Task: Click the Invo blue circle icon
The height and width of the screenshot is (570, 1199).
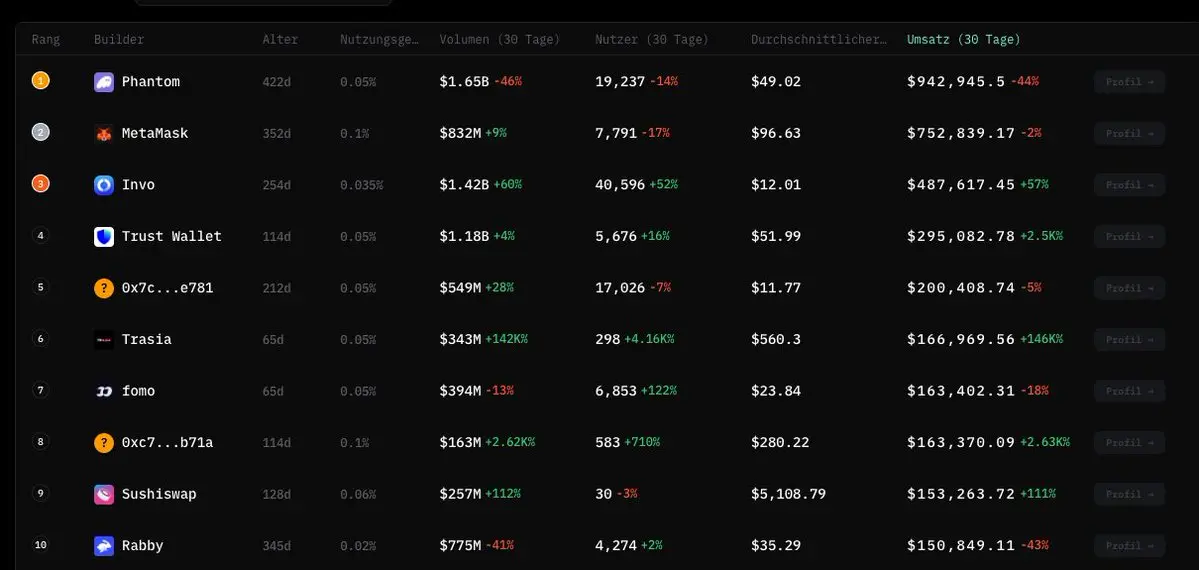Action: point(104,184)
